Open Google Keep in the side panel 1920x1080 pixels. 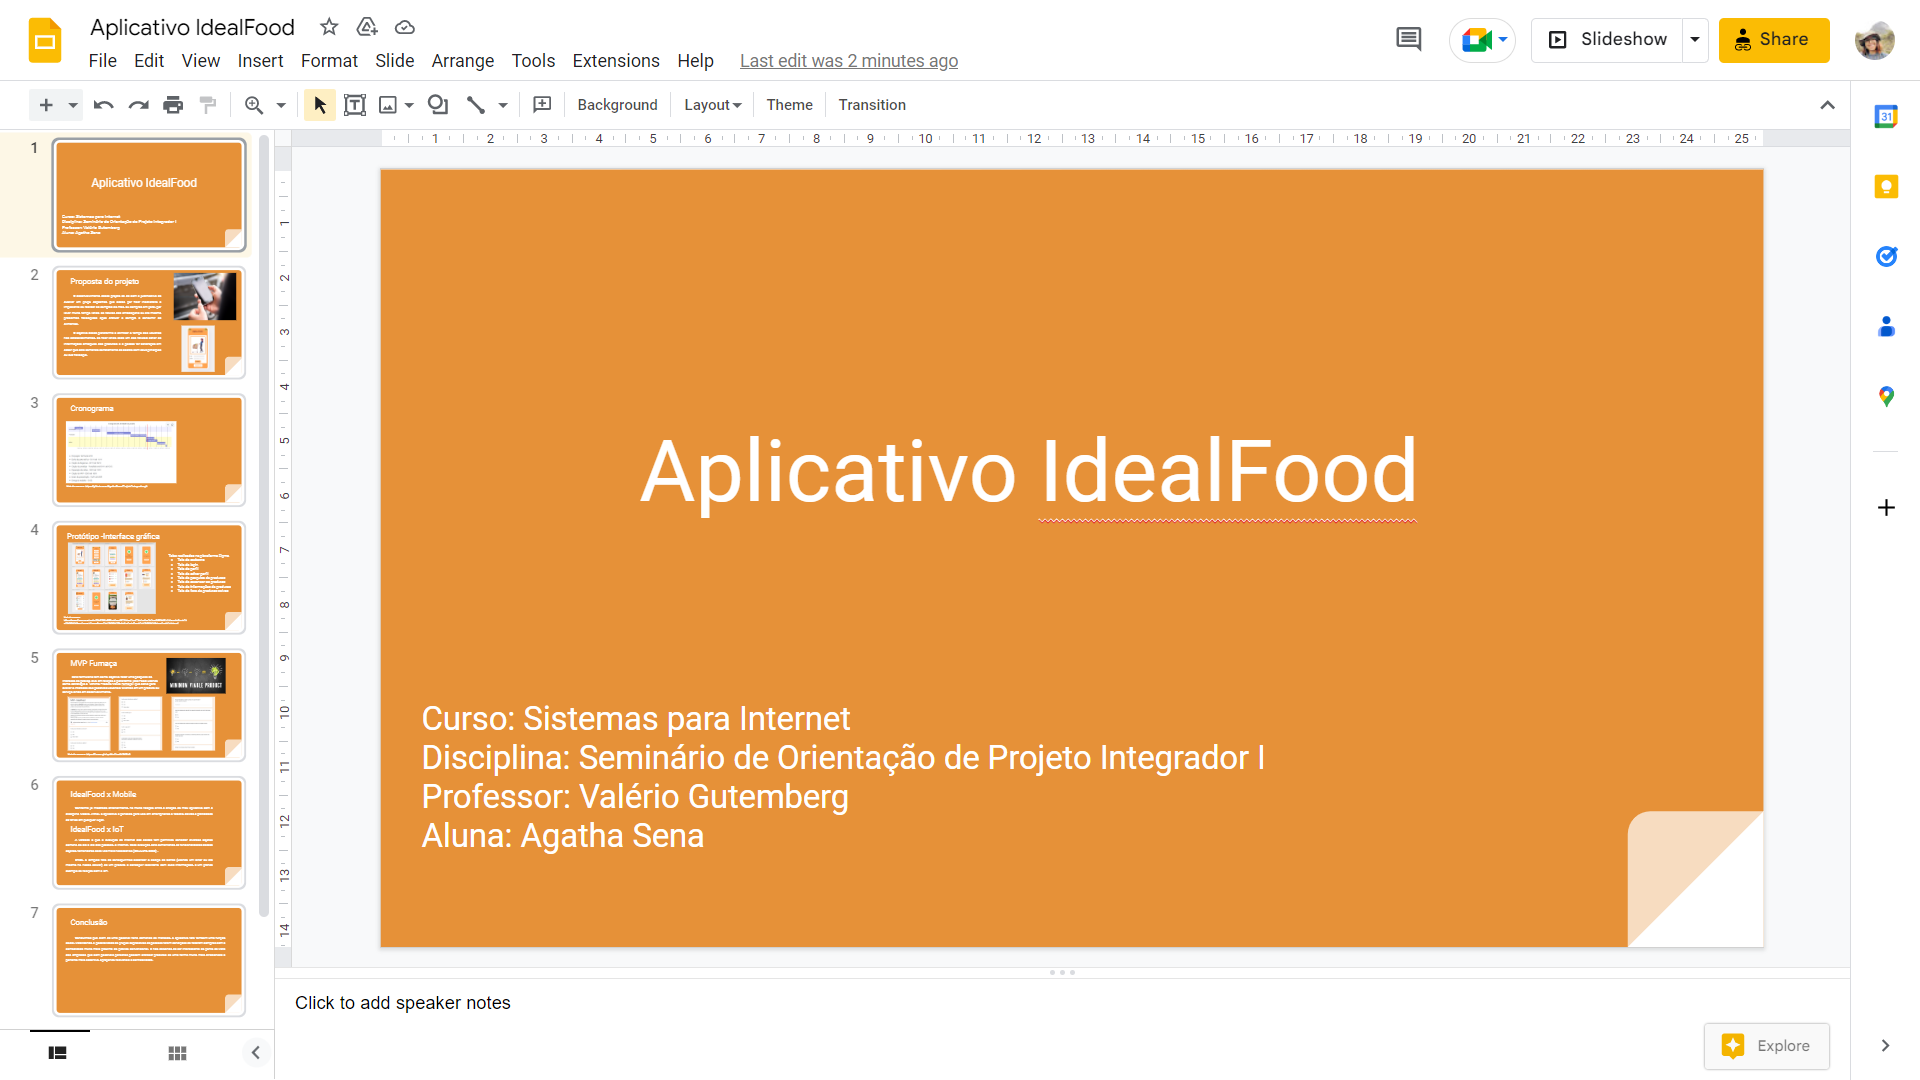tap(1887, 186)
